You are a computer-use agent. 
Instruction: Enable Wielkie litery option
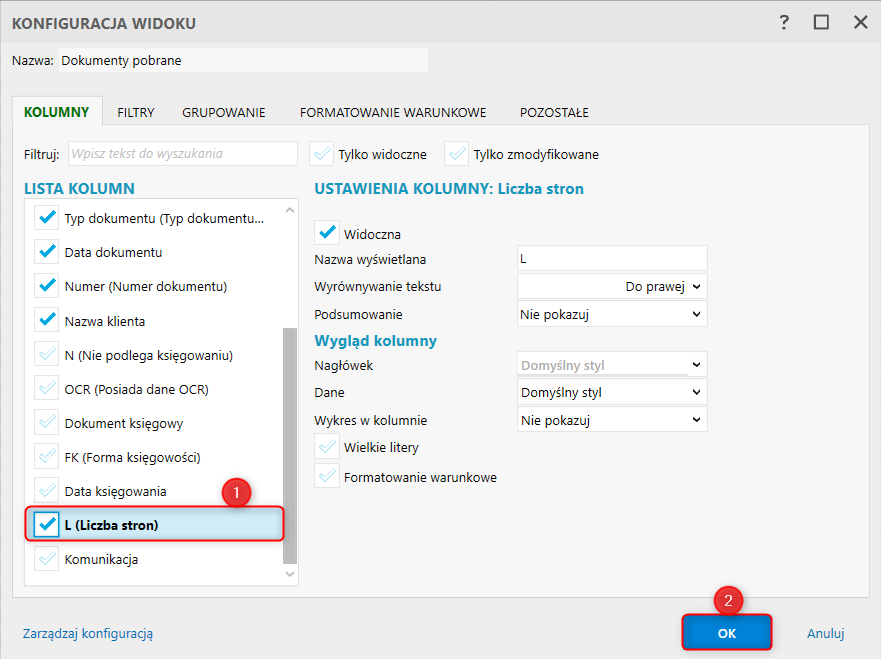(x=327, y=446)
